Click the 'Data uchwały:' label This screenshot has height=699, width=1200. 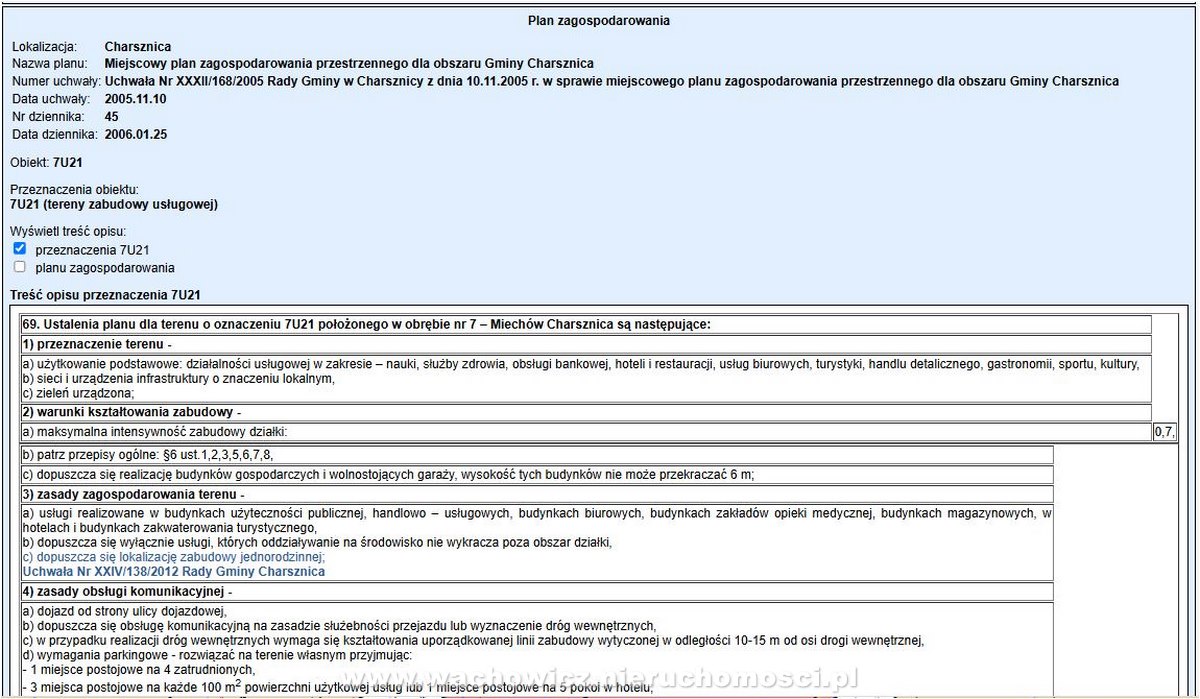51,99
